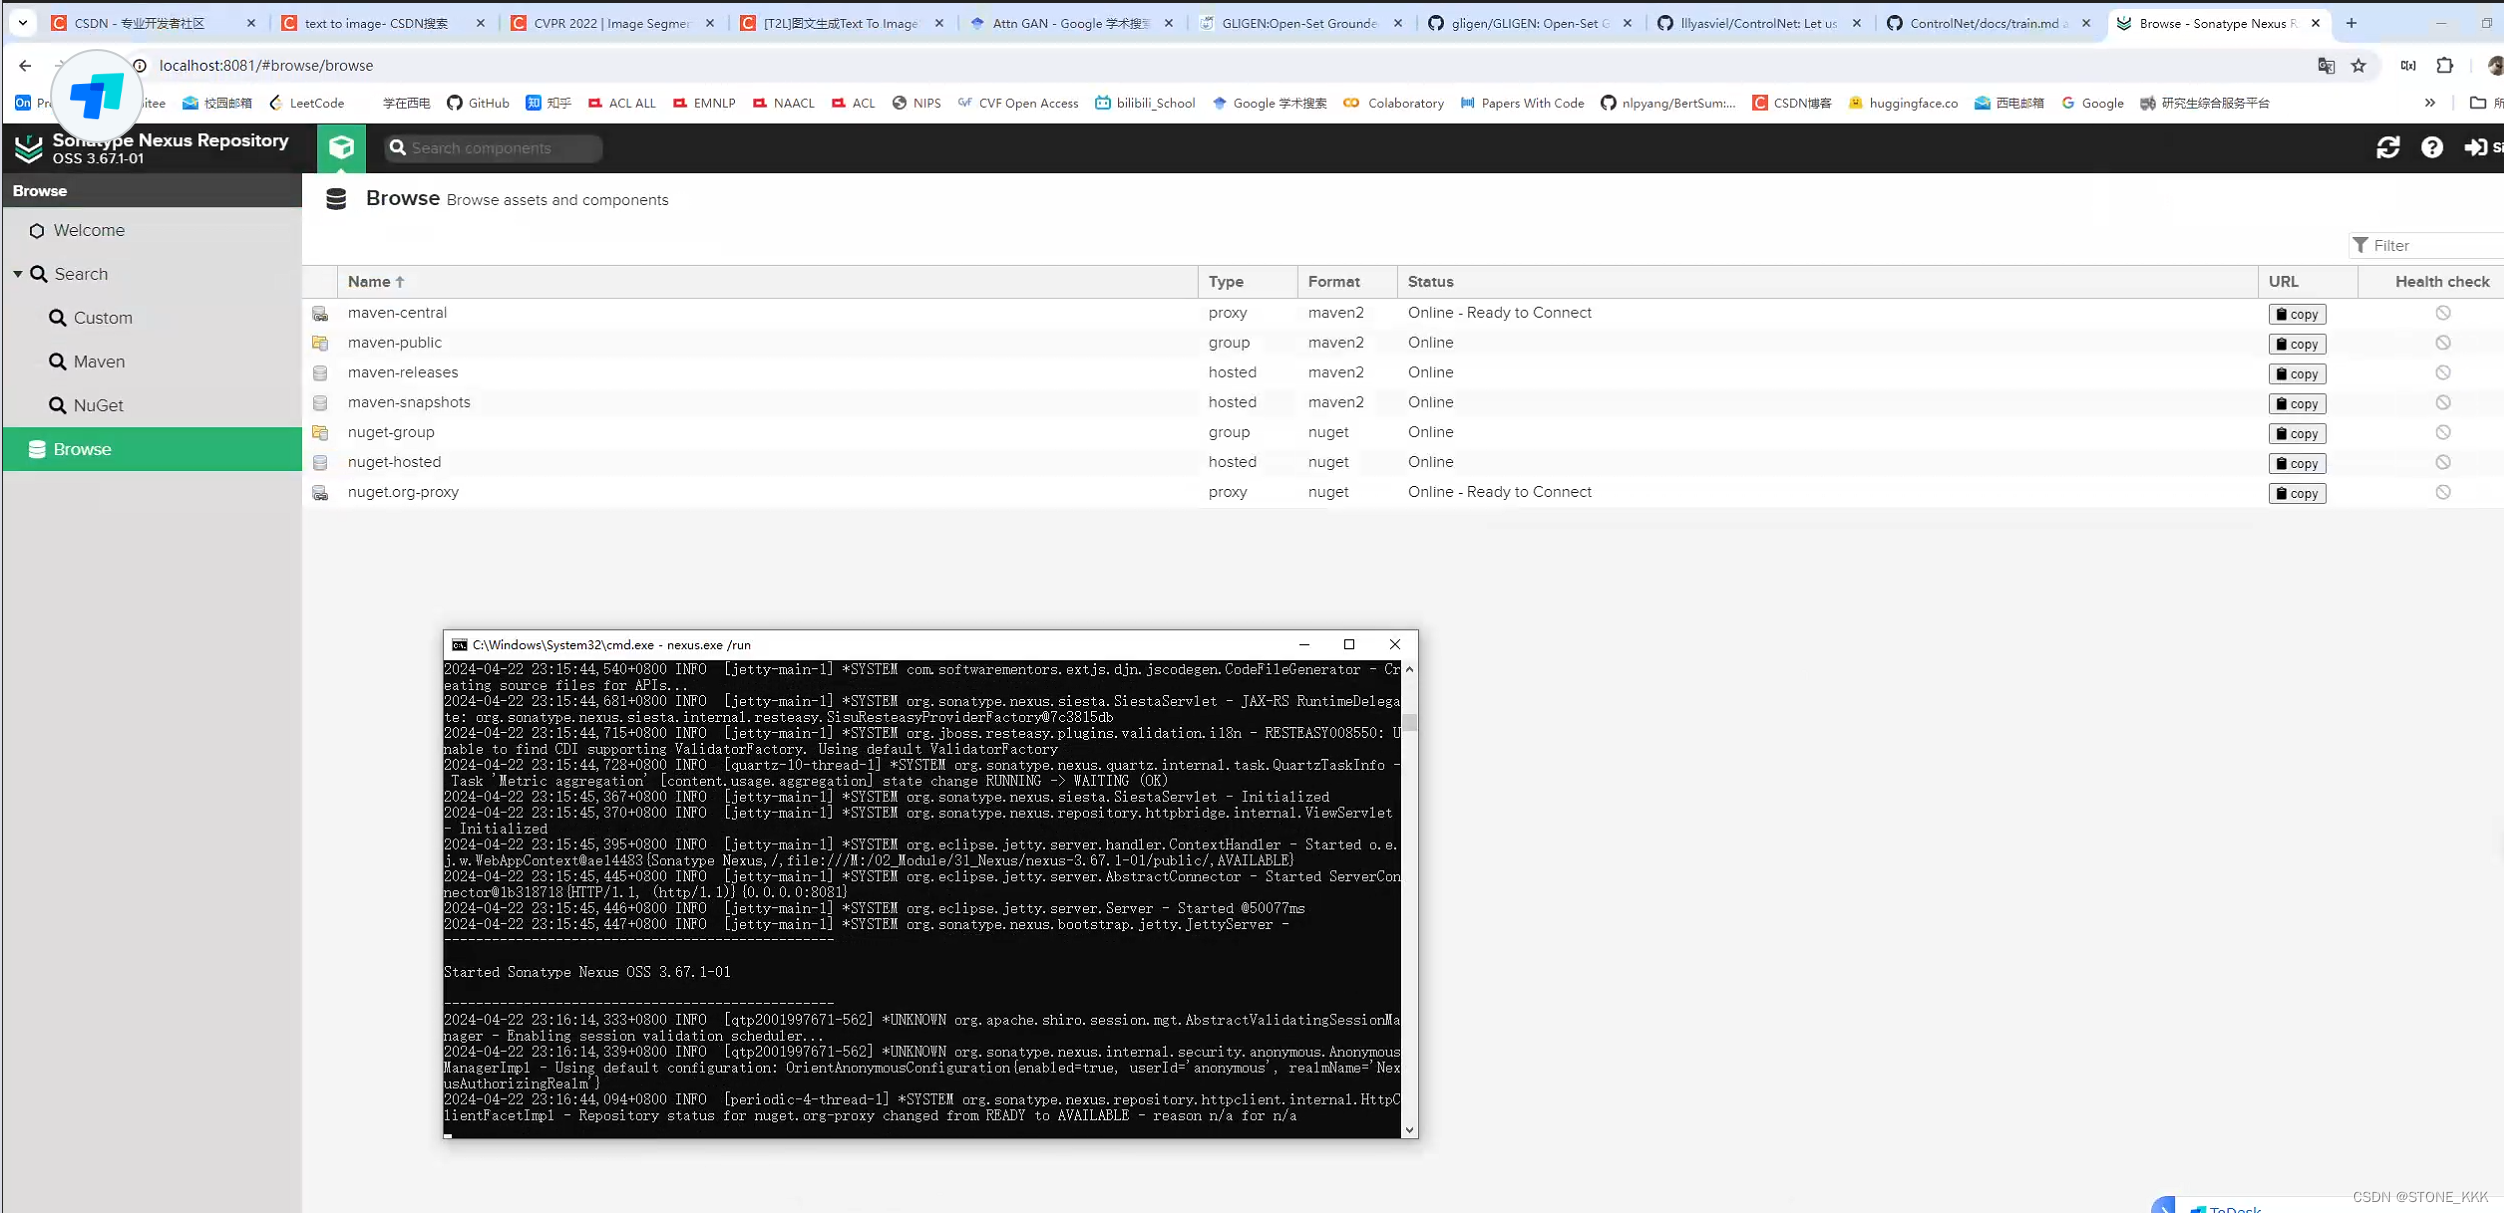Sort by the Type column header

[x=1247, y=282]
